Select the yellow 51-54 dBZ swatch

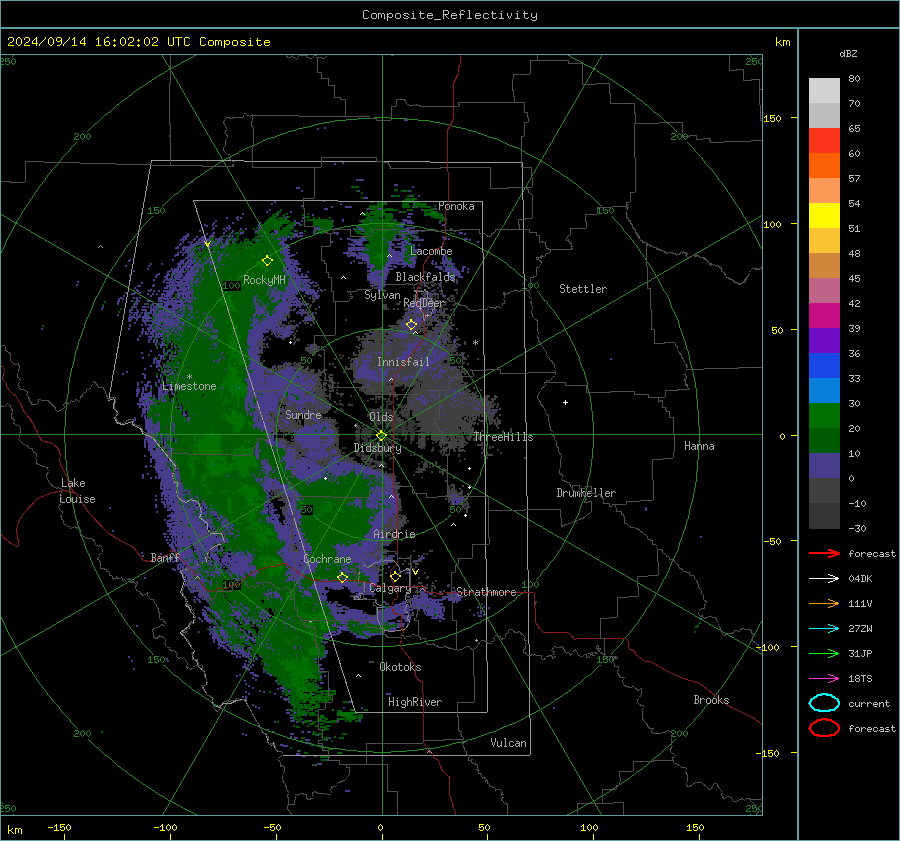pos(824,215)
